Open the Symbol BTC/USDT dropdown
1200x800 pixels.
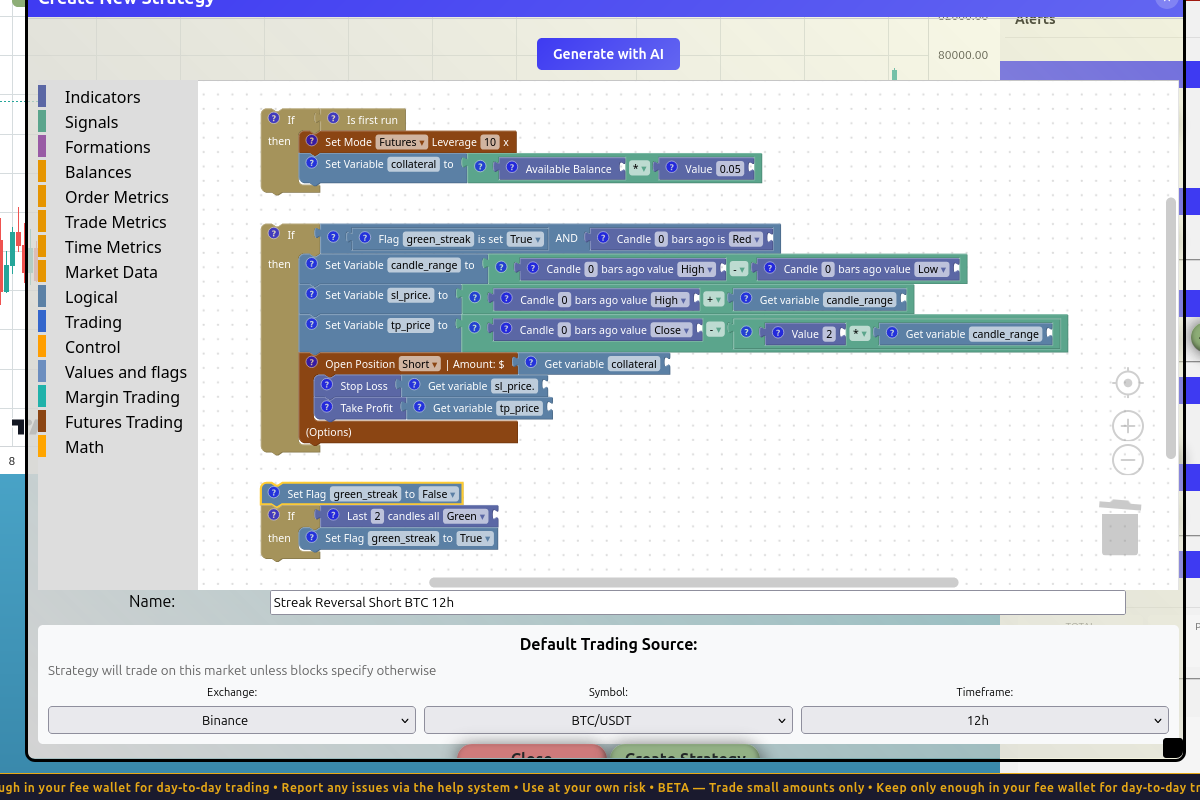[x=608, y=720]
